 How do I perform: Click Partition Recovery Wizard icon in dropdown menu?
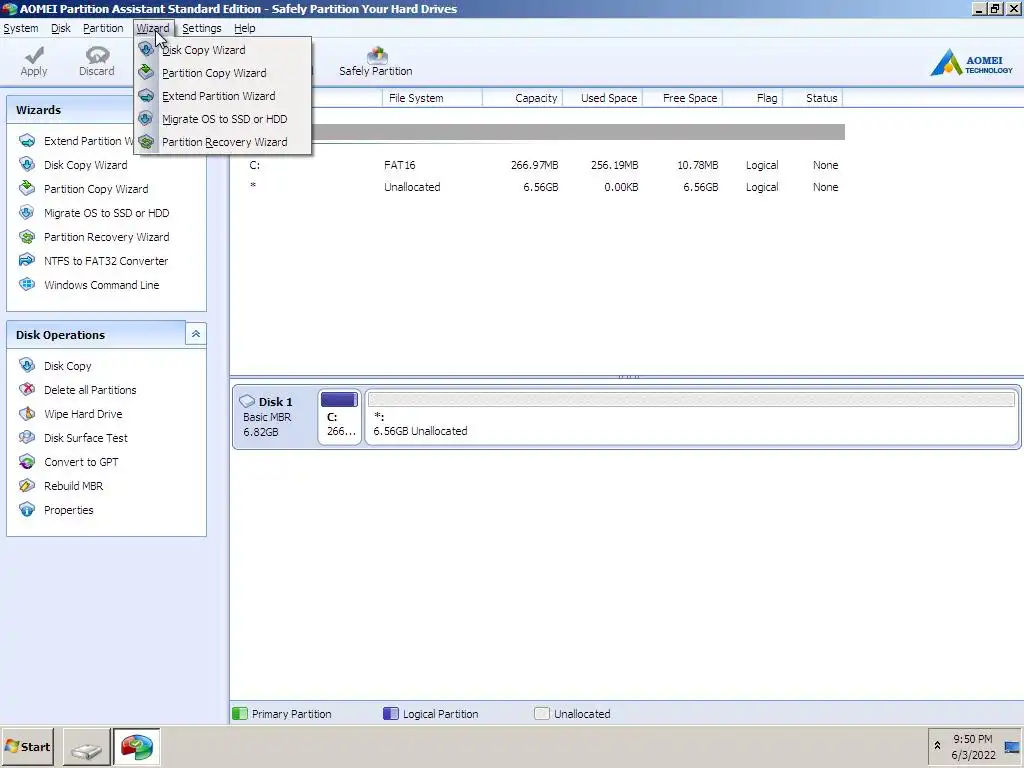146,142
